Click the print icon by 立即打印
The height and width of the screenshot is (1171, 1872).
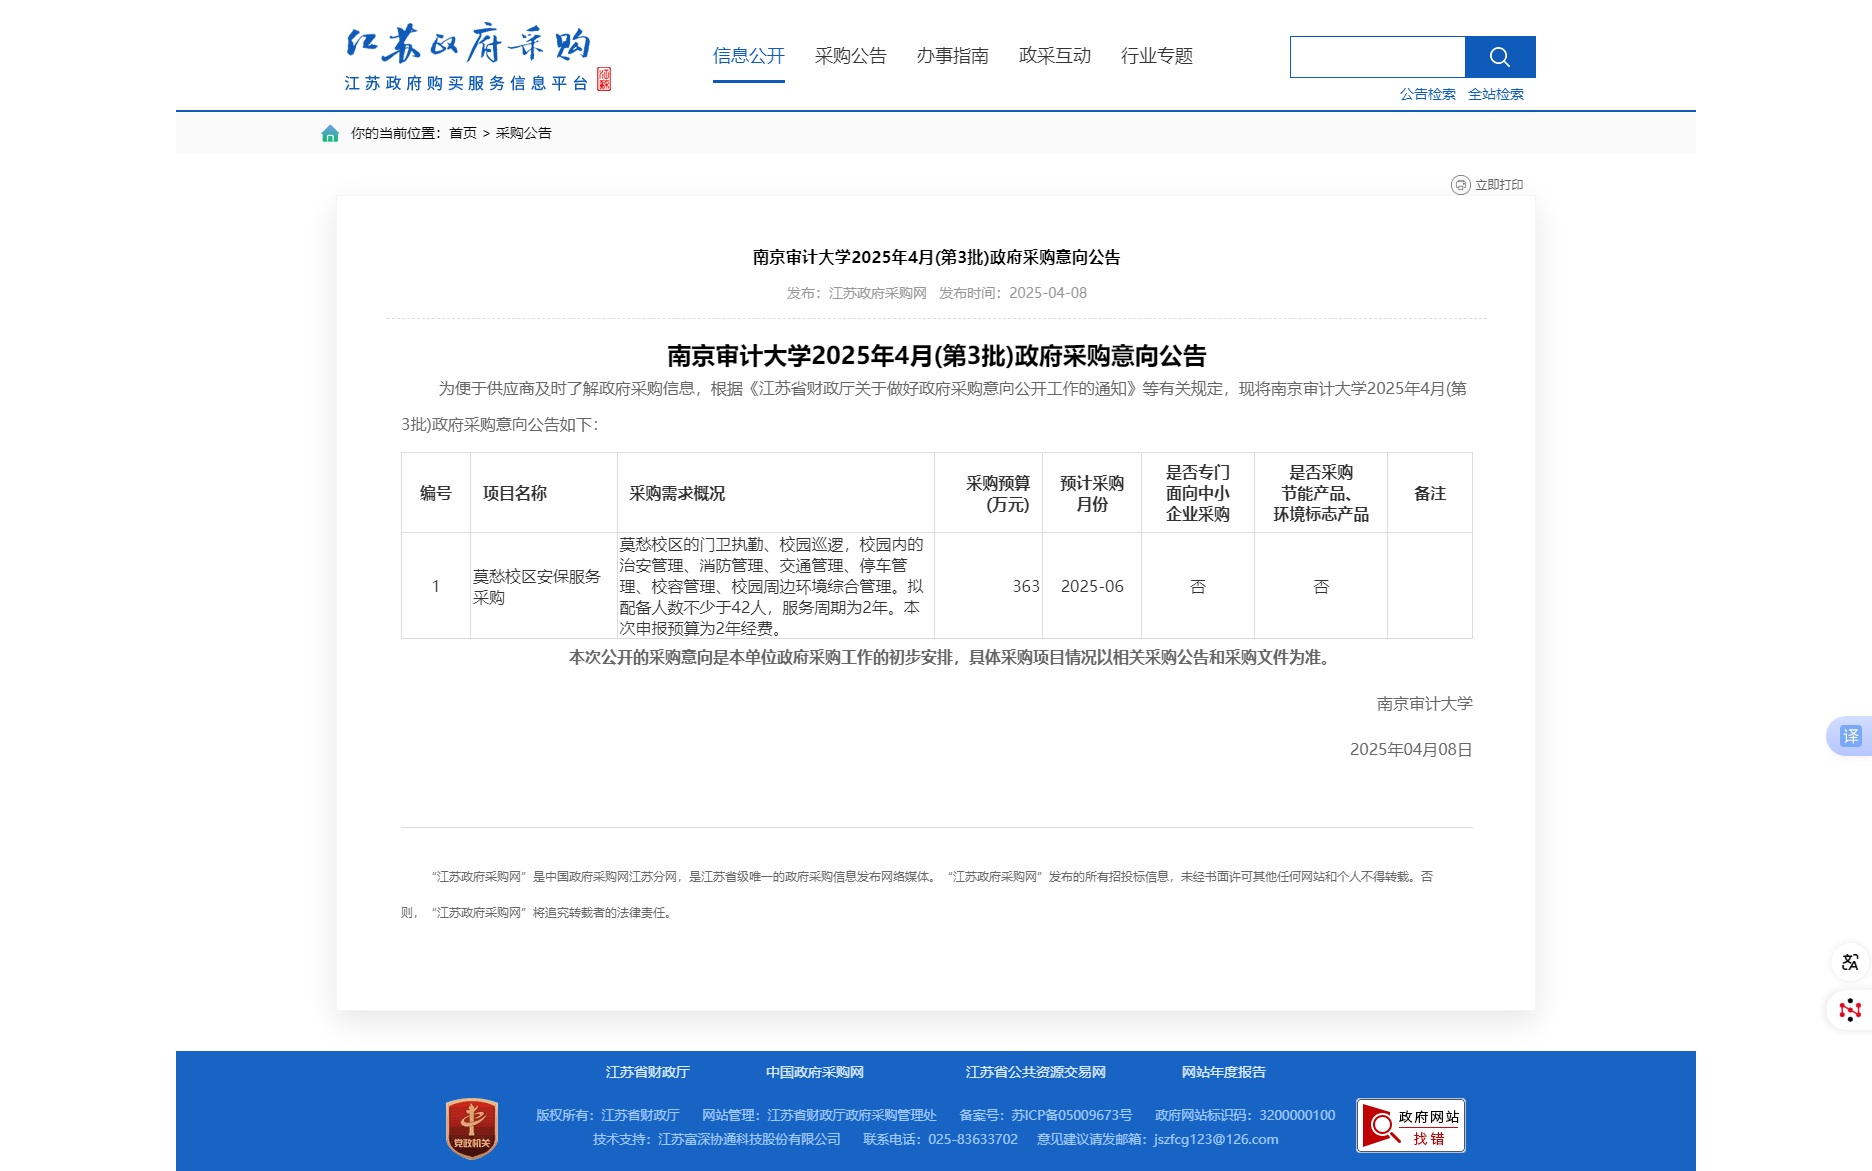pos(1461,185)
